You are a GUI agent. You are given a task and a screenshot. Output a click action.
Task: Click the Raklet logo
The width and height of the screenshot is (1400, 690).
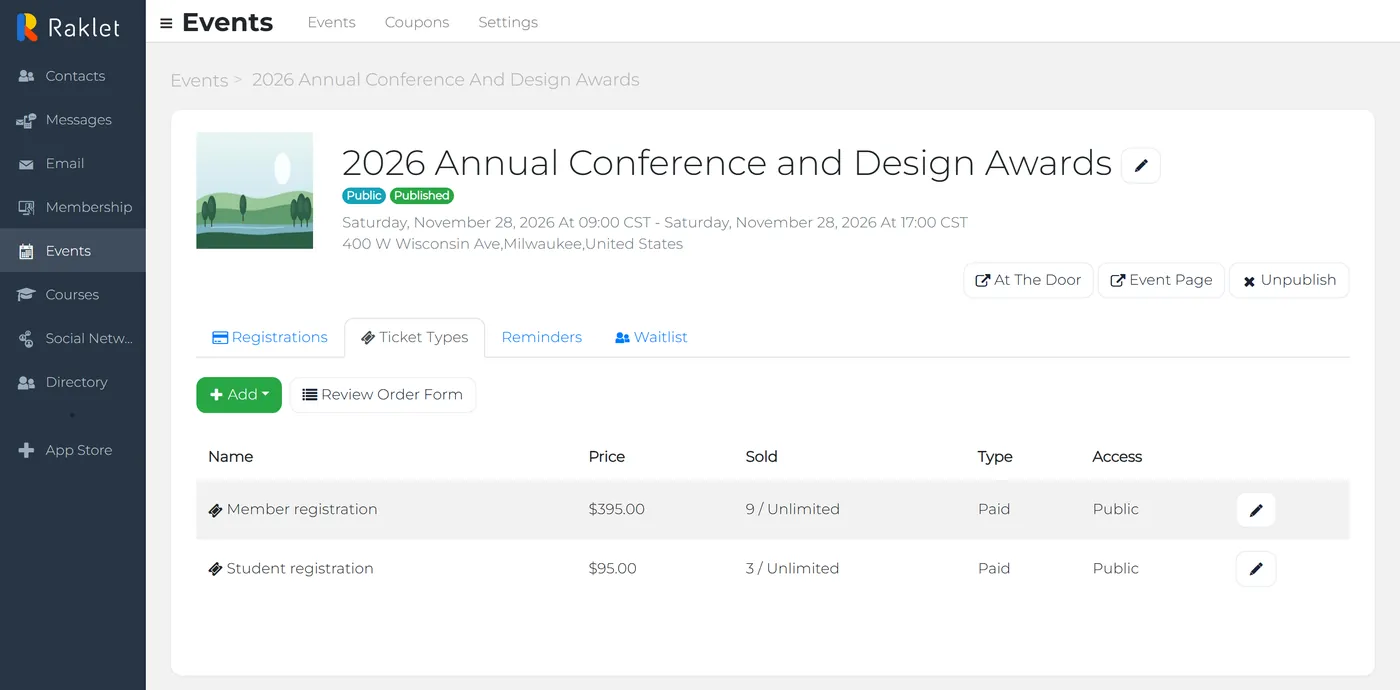68,27
